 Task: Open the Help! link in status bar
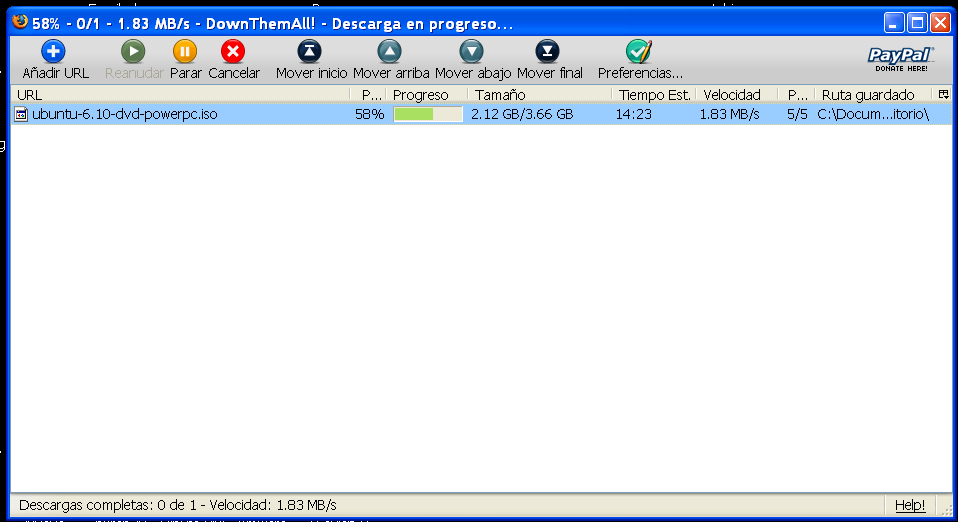coord(910,505)
